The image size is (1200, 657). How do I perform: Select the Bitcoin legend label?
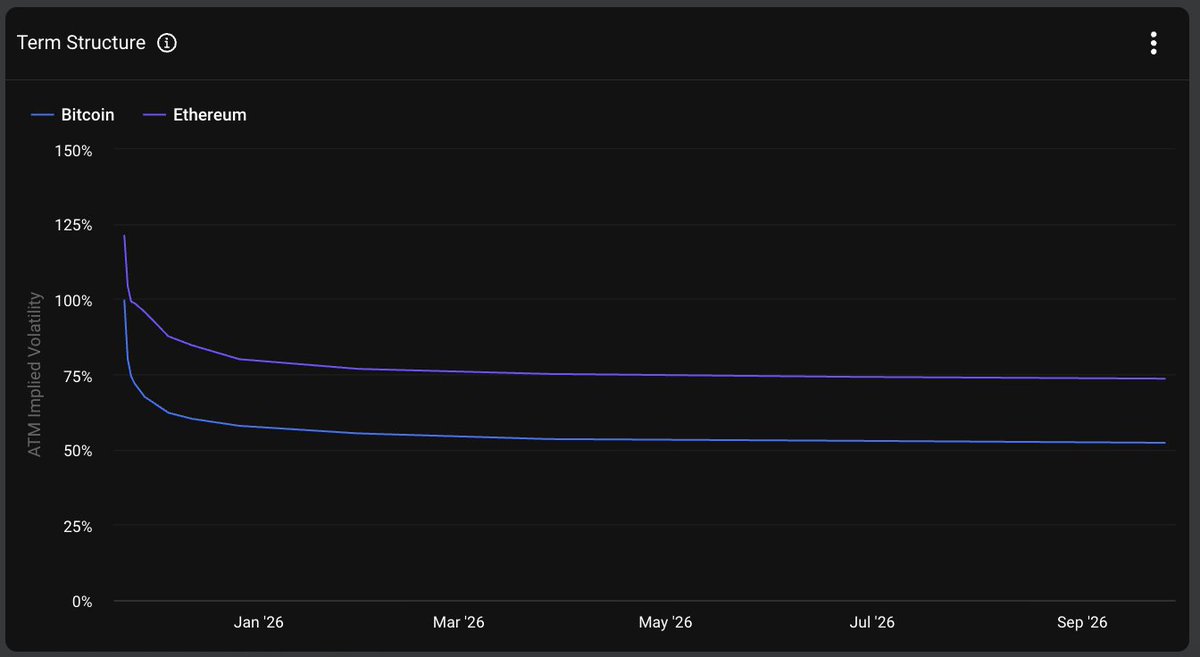tap(89, 114)
